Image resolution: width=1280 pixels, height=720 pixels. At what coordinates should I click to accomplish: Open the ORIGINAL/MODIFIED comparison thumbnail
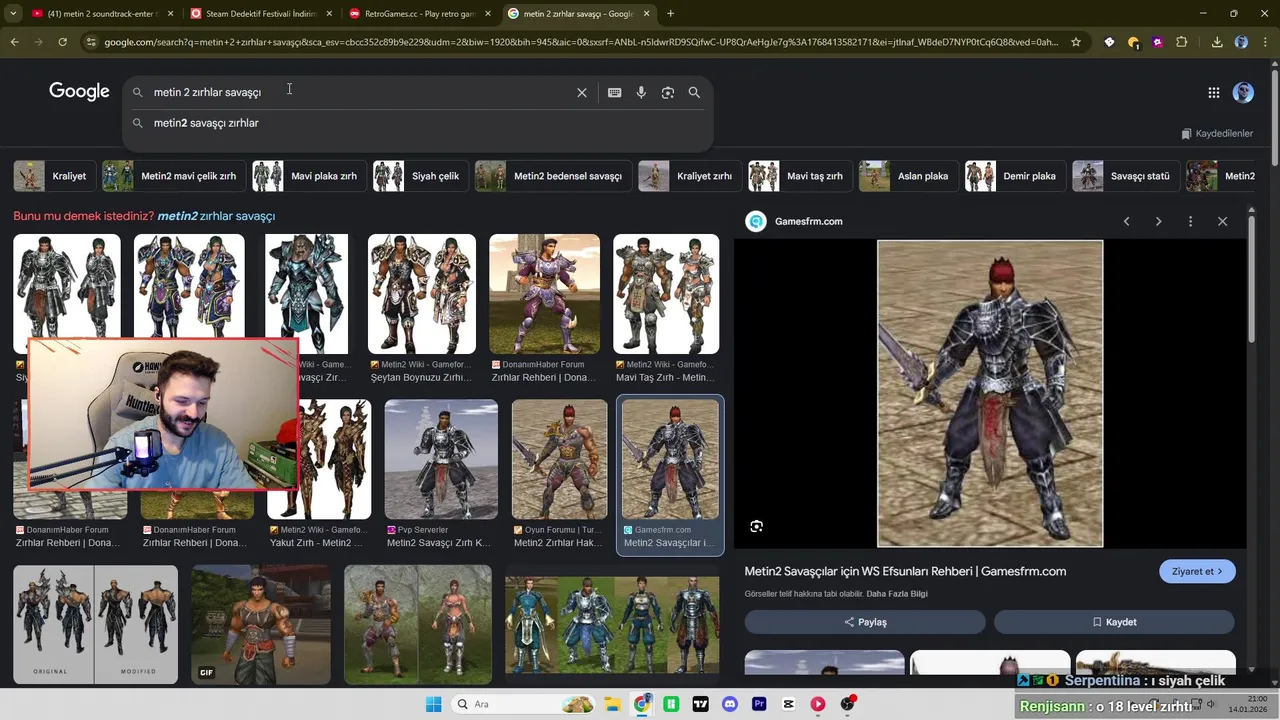95,624
